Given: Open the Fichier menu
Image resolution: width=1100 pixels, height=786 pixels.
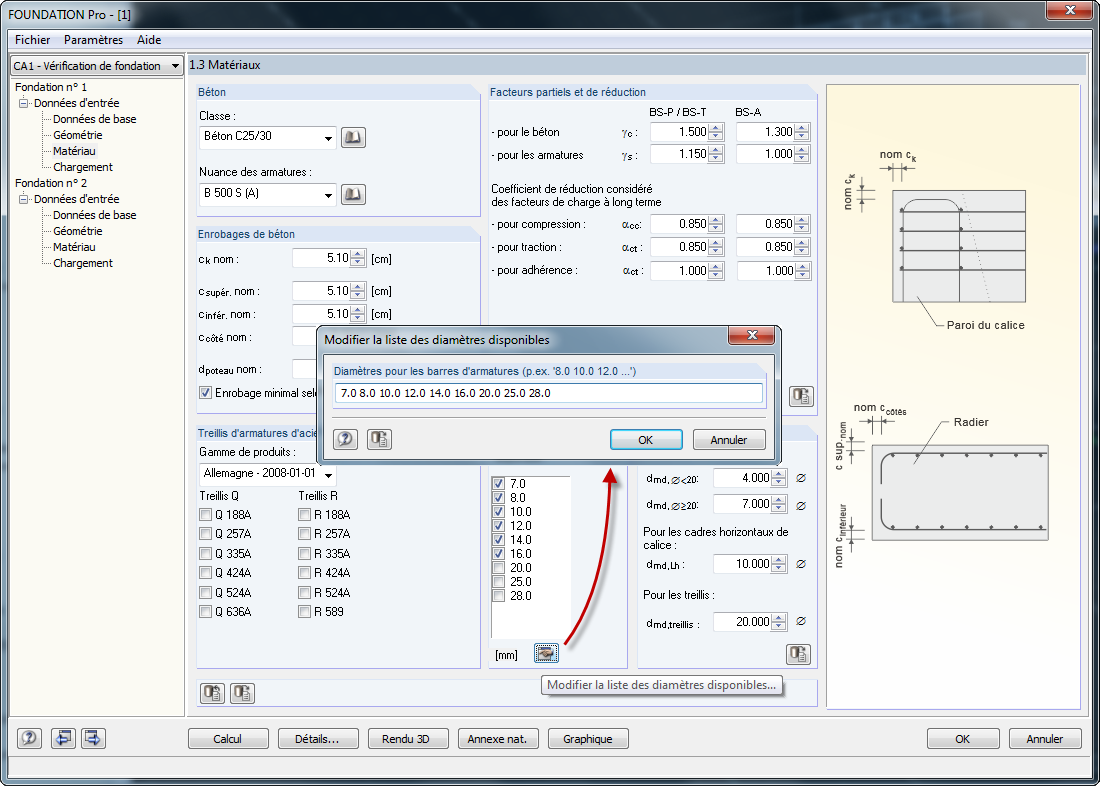Looking at the screenshot, I should click(x=31, y=40).
